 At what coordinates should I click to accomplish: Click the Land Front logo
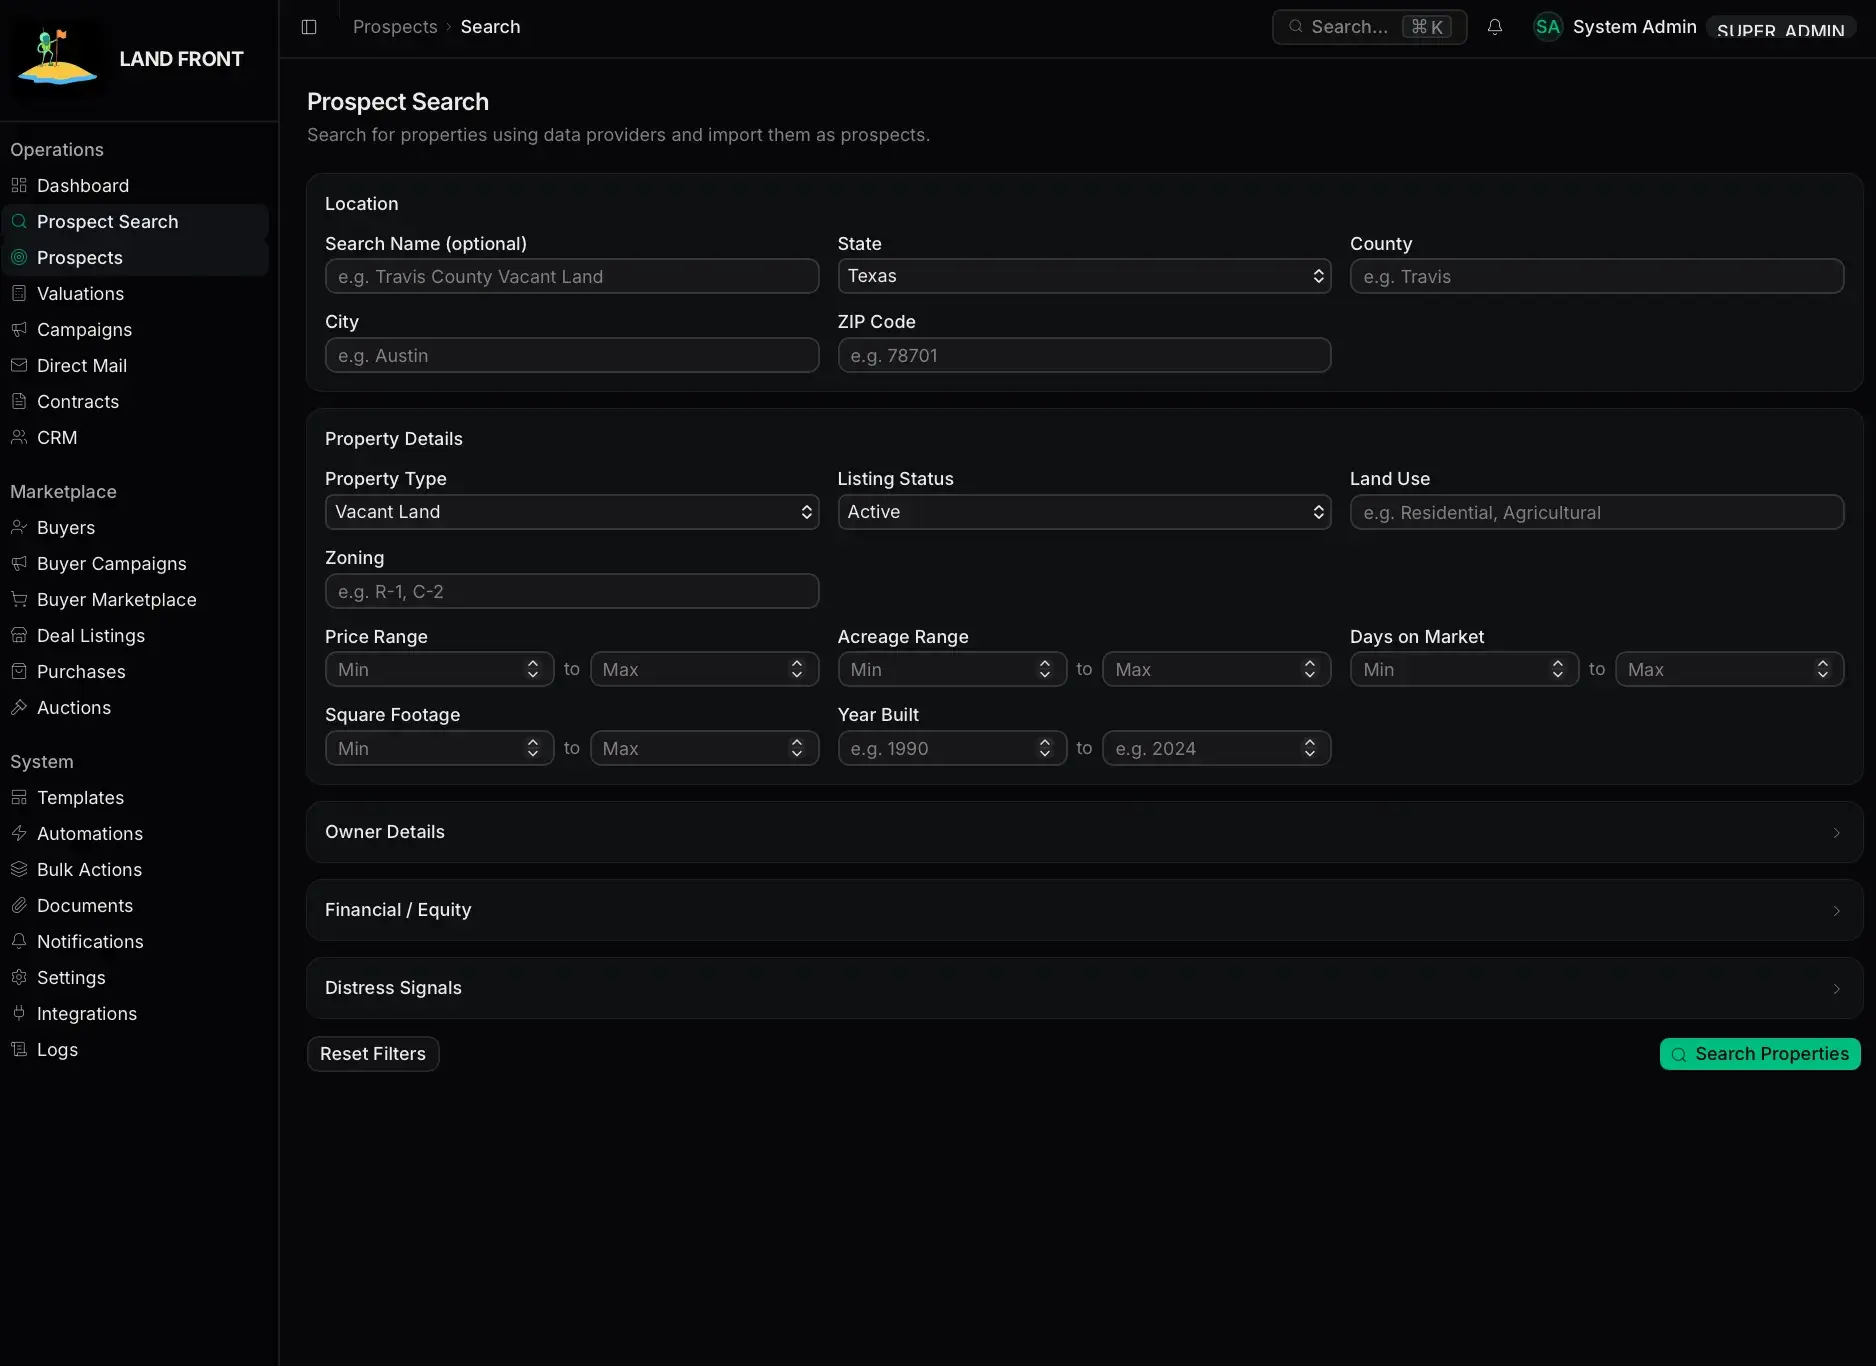click(58, 59)
